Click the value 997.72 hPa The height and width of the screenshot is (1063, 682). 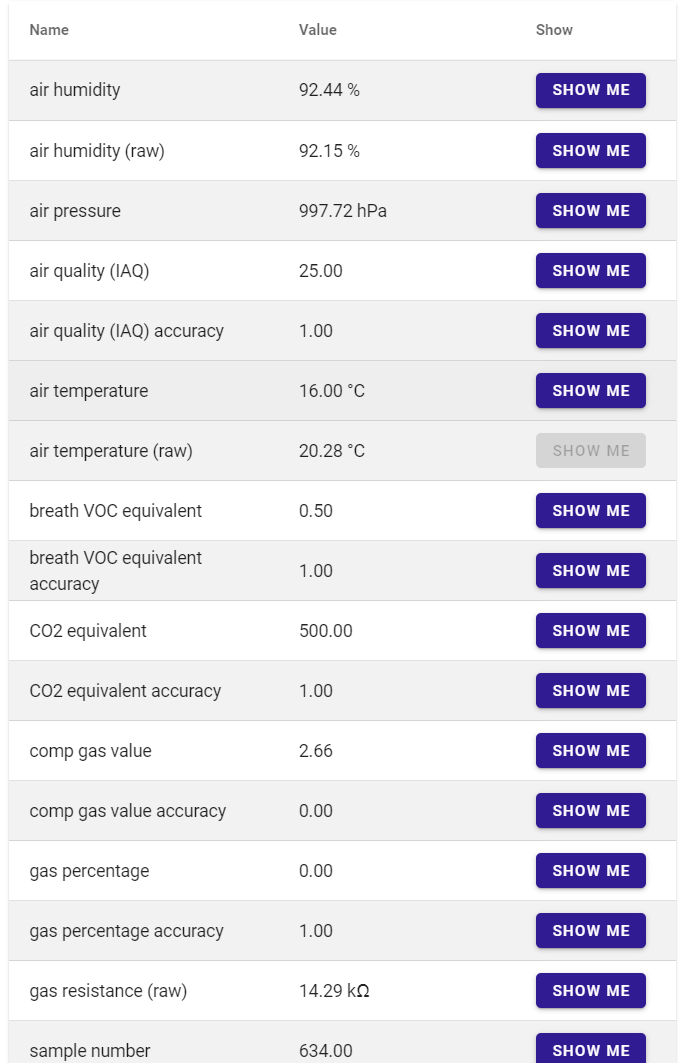[x=343, y=211]
